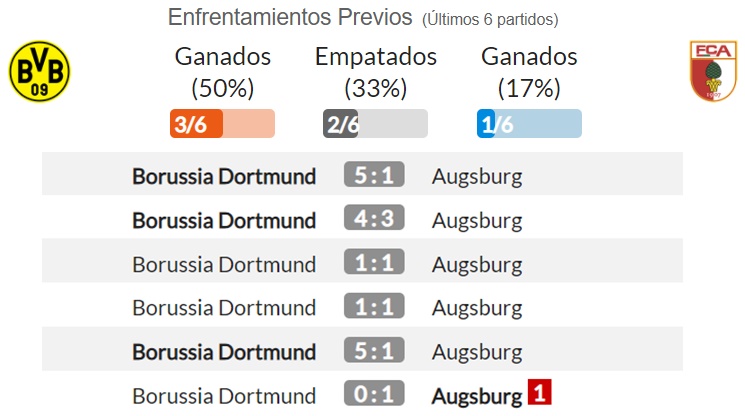Click the Empatados (33%) label
The image size is (745, 416).
click(x=376, y=72)
